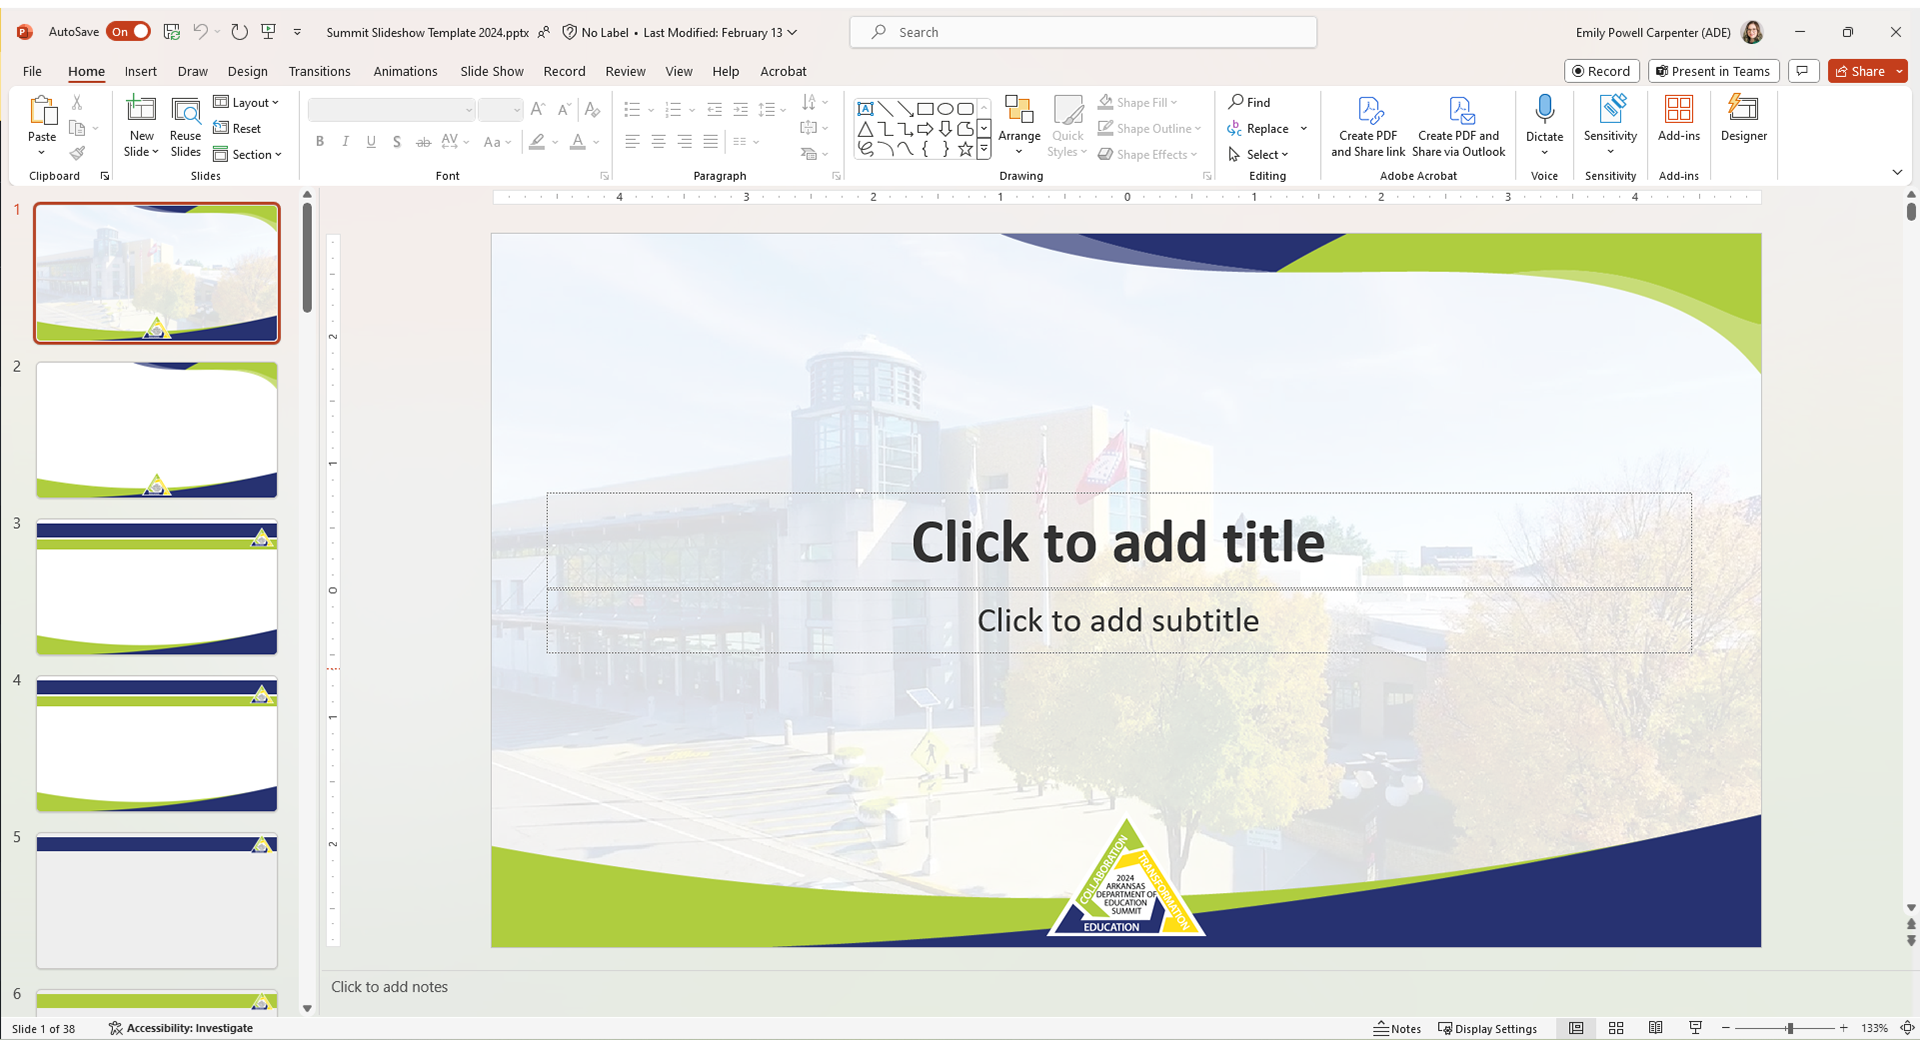Toggle the AutoSave switch
1920x1040 pixels.
coord(128,32)
